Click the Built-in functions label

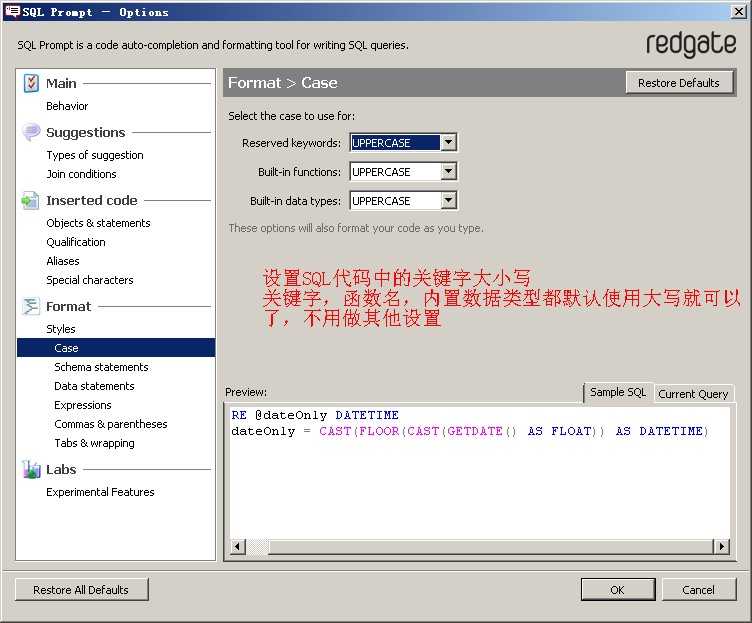tap(299, 172)
